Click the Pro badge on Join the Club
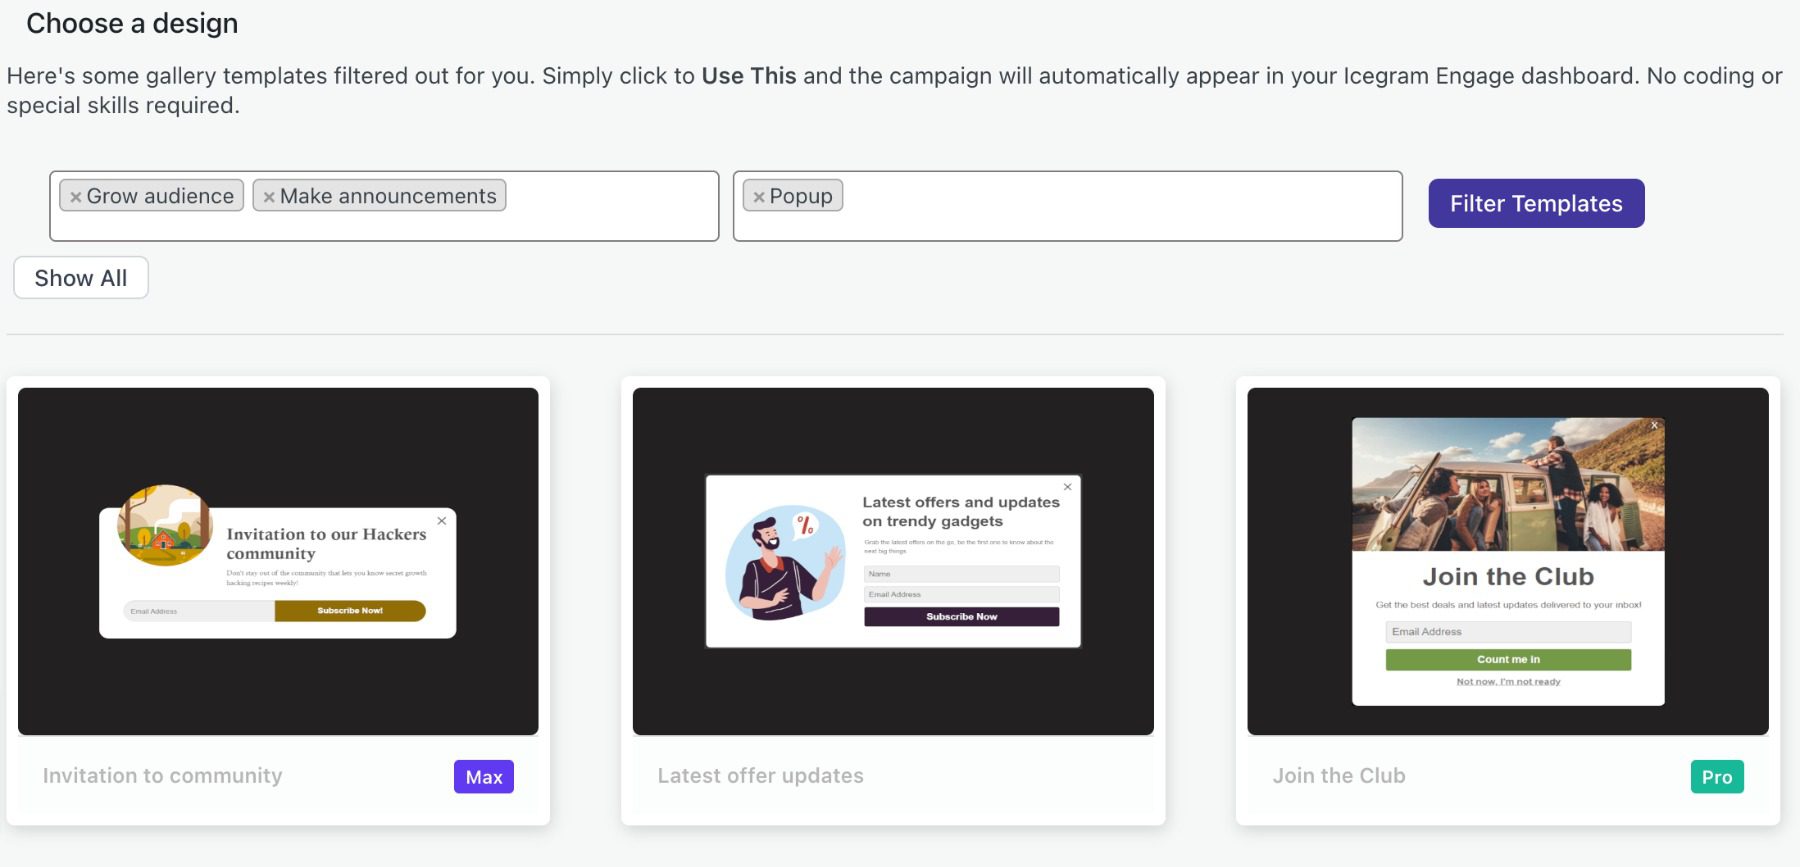1800x867 pixels. point(1717,776)
